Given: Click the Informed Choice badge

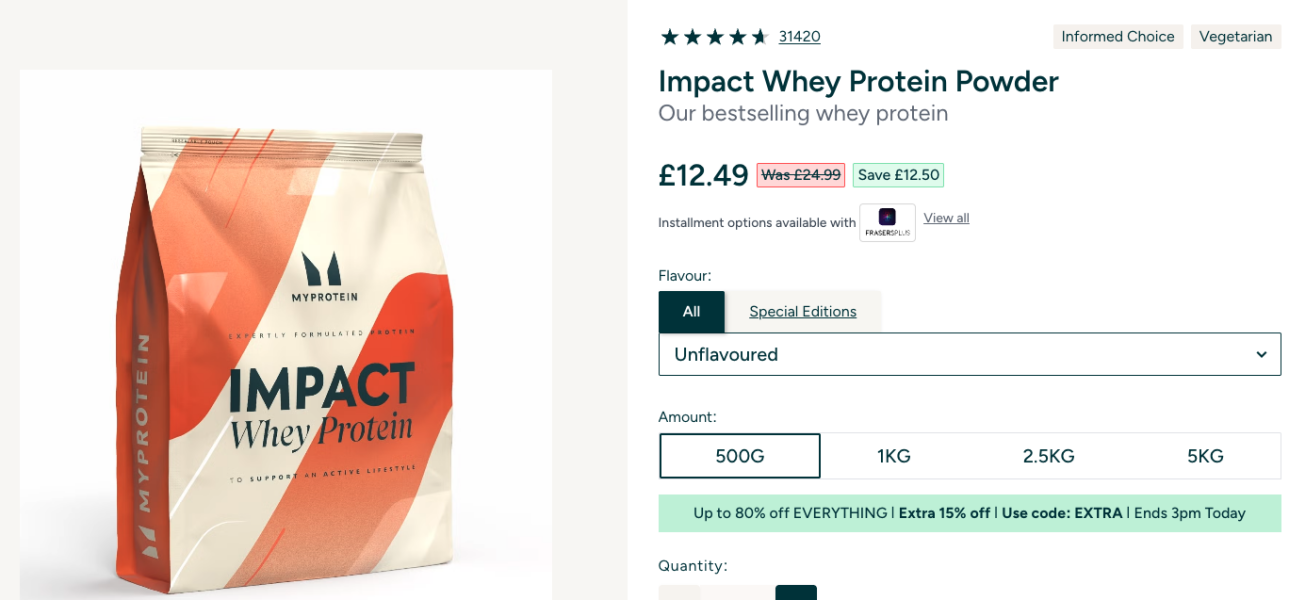Looking at the screenshot, I should 1117,37.
